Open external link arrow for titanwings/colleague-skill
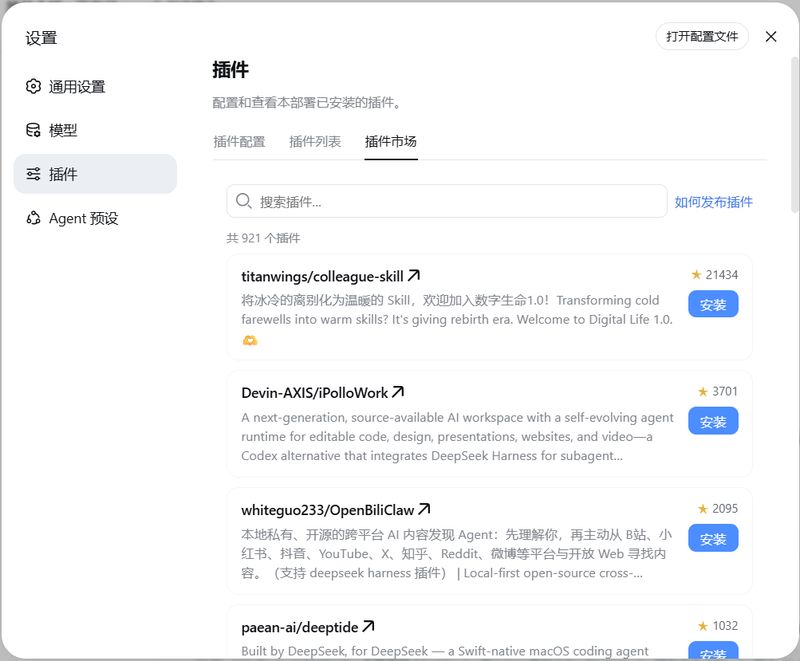This screenshot has height=661, width=800. [414, 275]
